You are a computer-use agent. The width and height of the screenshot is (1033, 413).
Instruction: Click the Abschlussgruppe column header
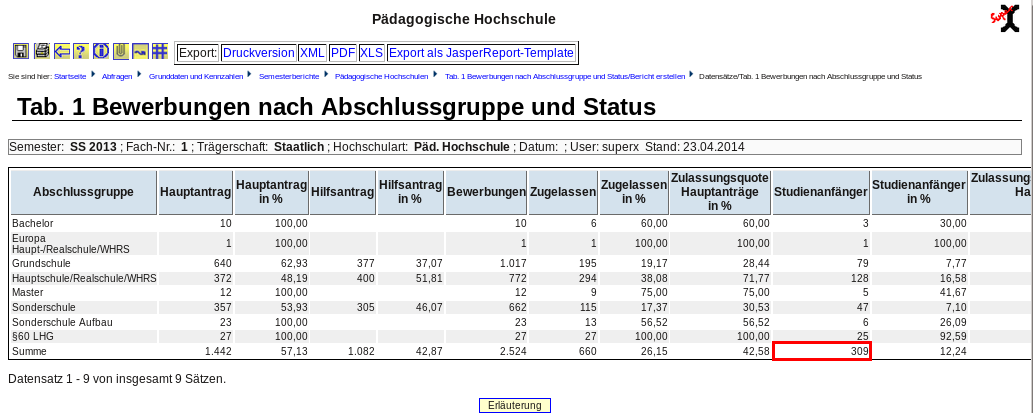point(84,192)
